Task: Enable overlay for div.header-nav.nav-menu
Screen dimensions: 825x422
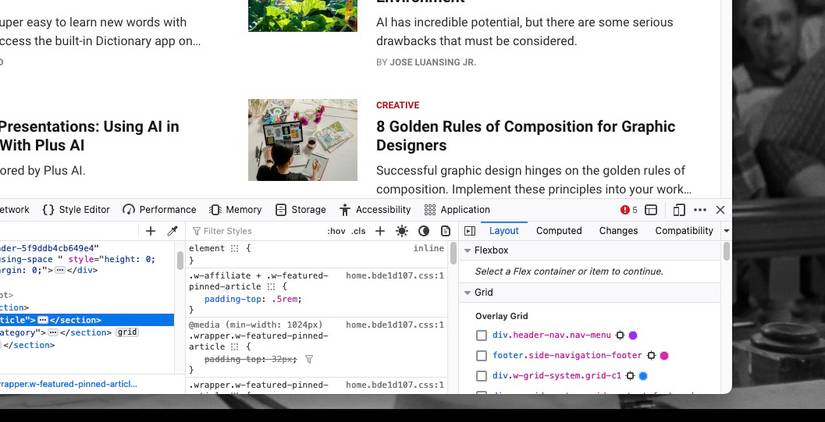Action: [481, 335]
